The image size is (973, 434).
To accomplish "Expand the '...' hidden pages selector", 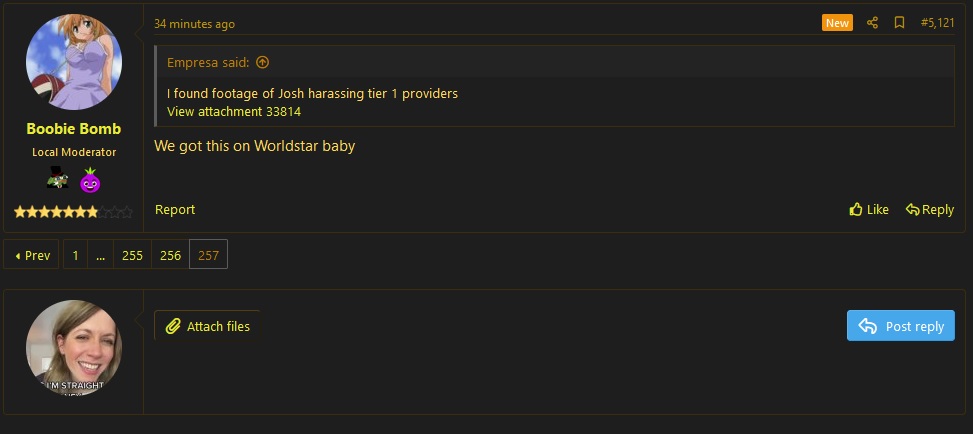I will 100,255.
